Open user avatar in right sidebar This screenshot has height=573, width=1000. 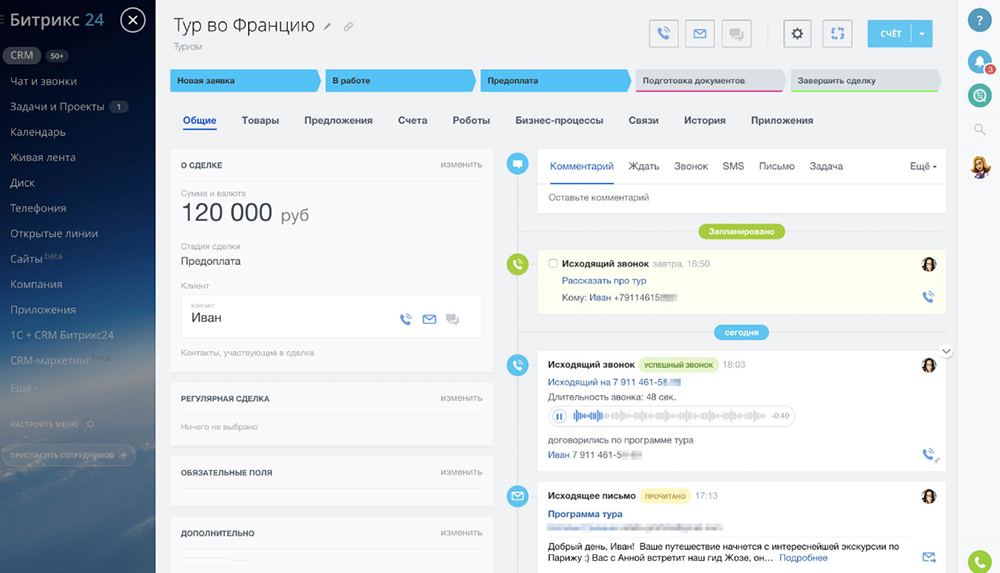(980, 167)
